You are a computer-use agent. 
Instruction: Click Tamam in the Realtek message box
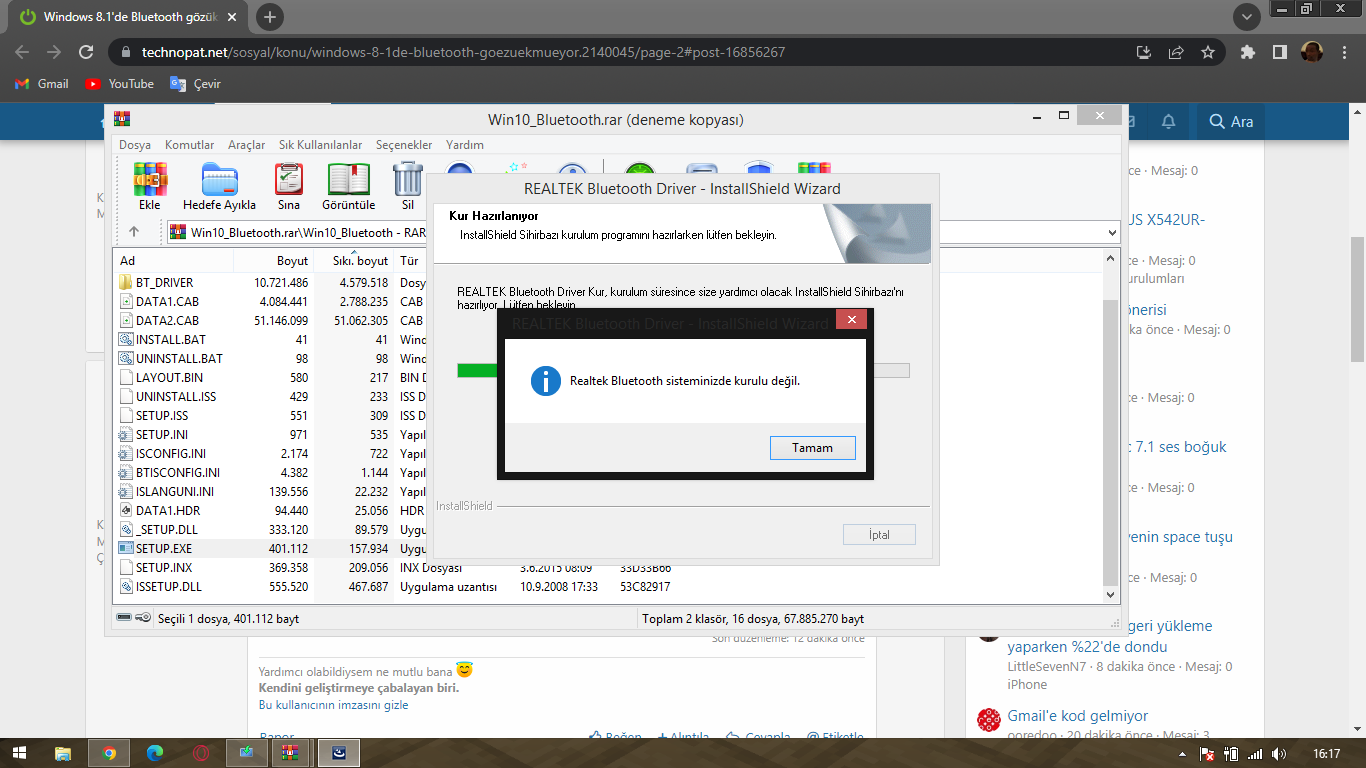(x=812, y=448)
